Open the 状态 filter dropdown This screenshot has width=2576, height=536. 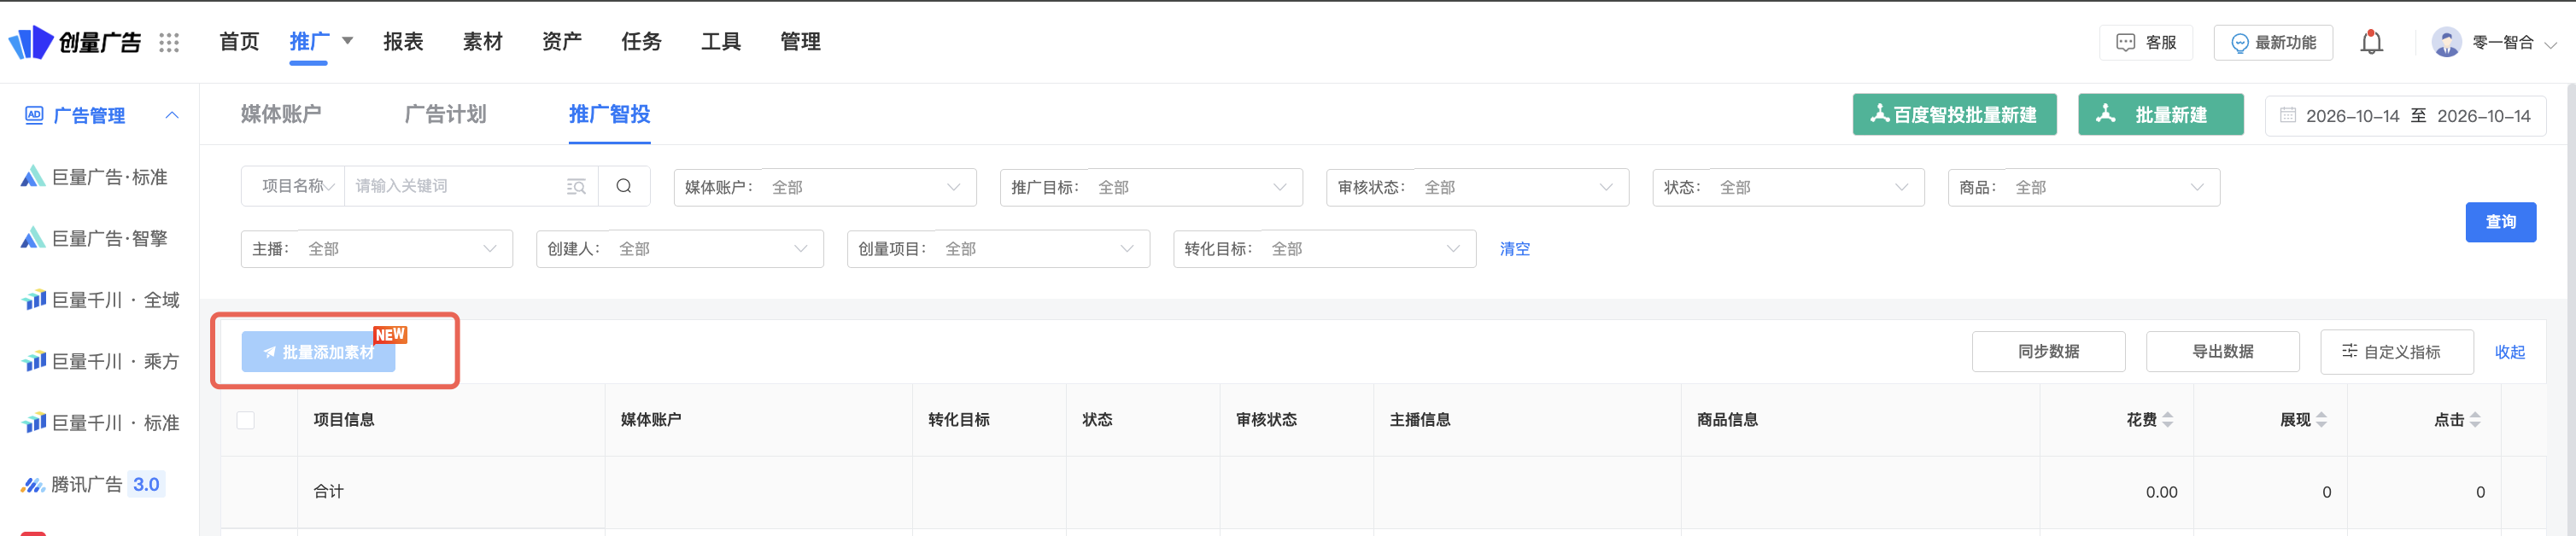[1788, 187]
